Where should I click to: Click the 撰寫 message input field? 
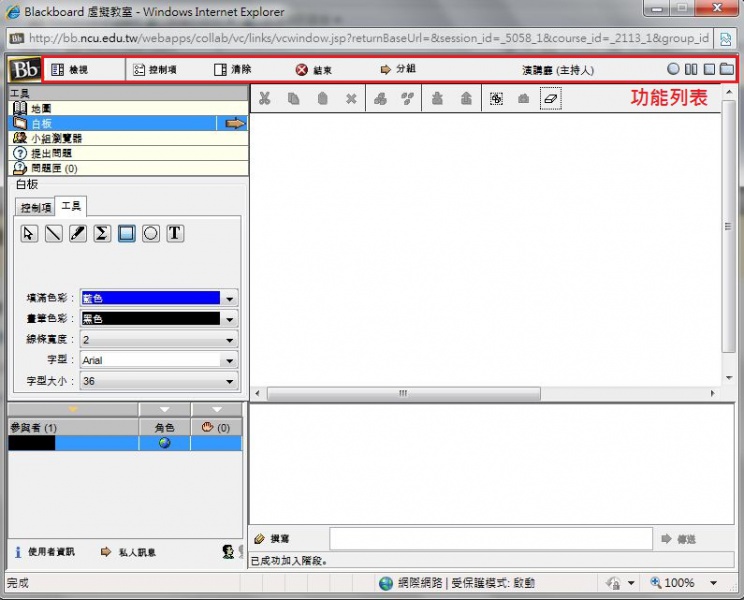(490, 539)
